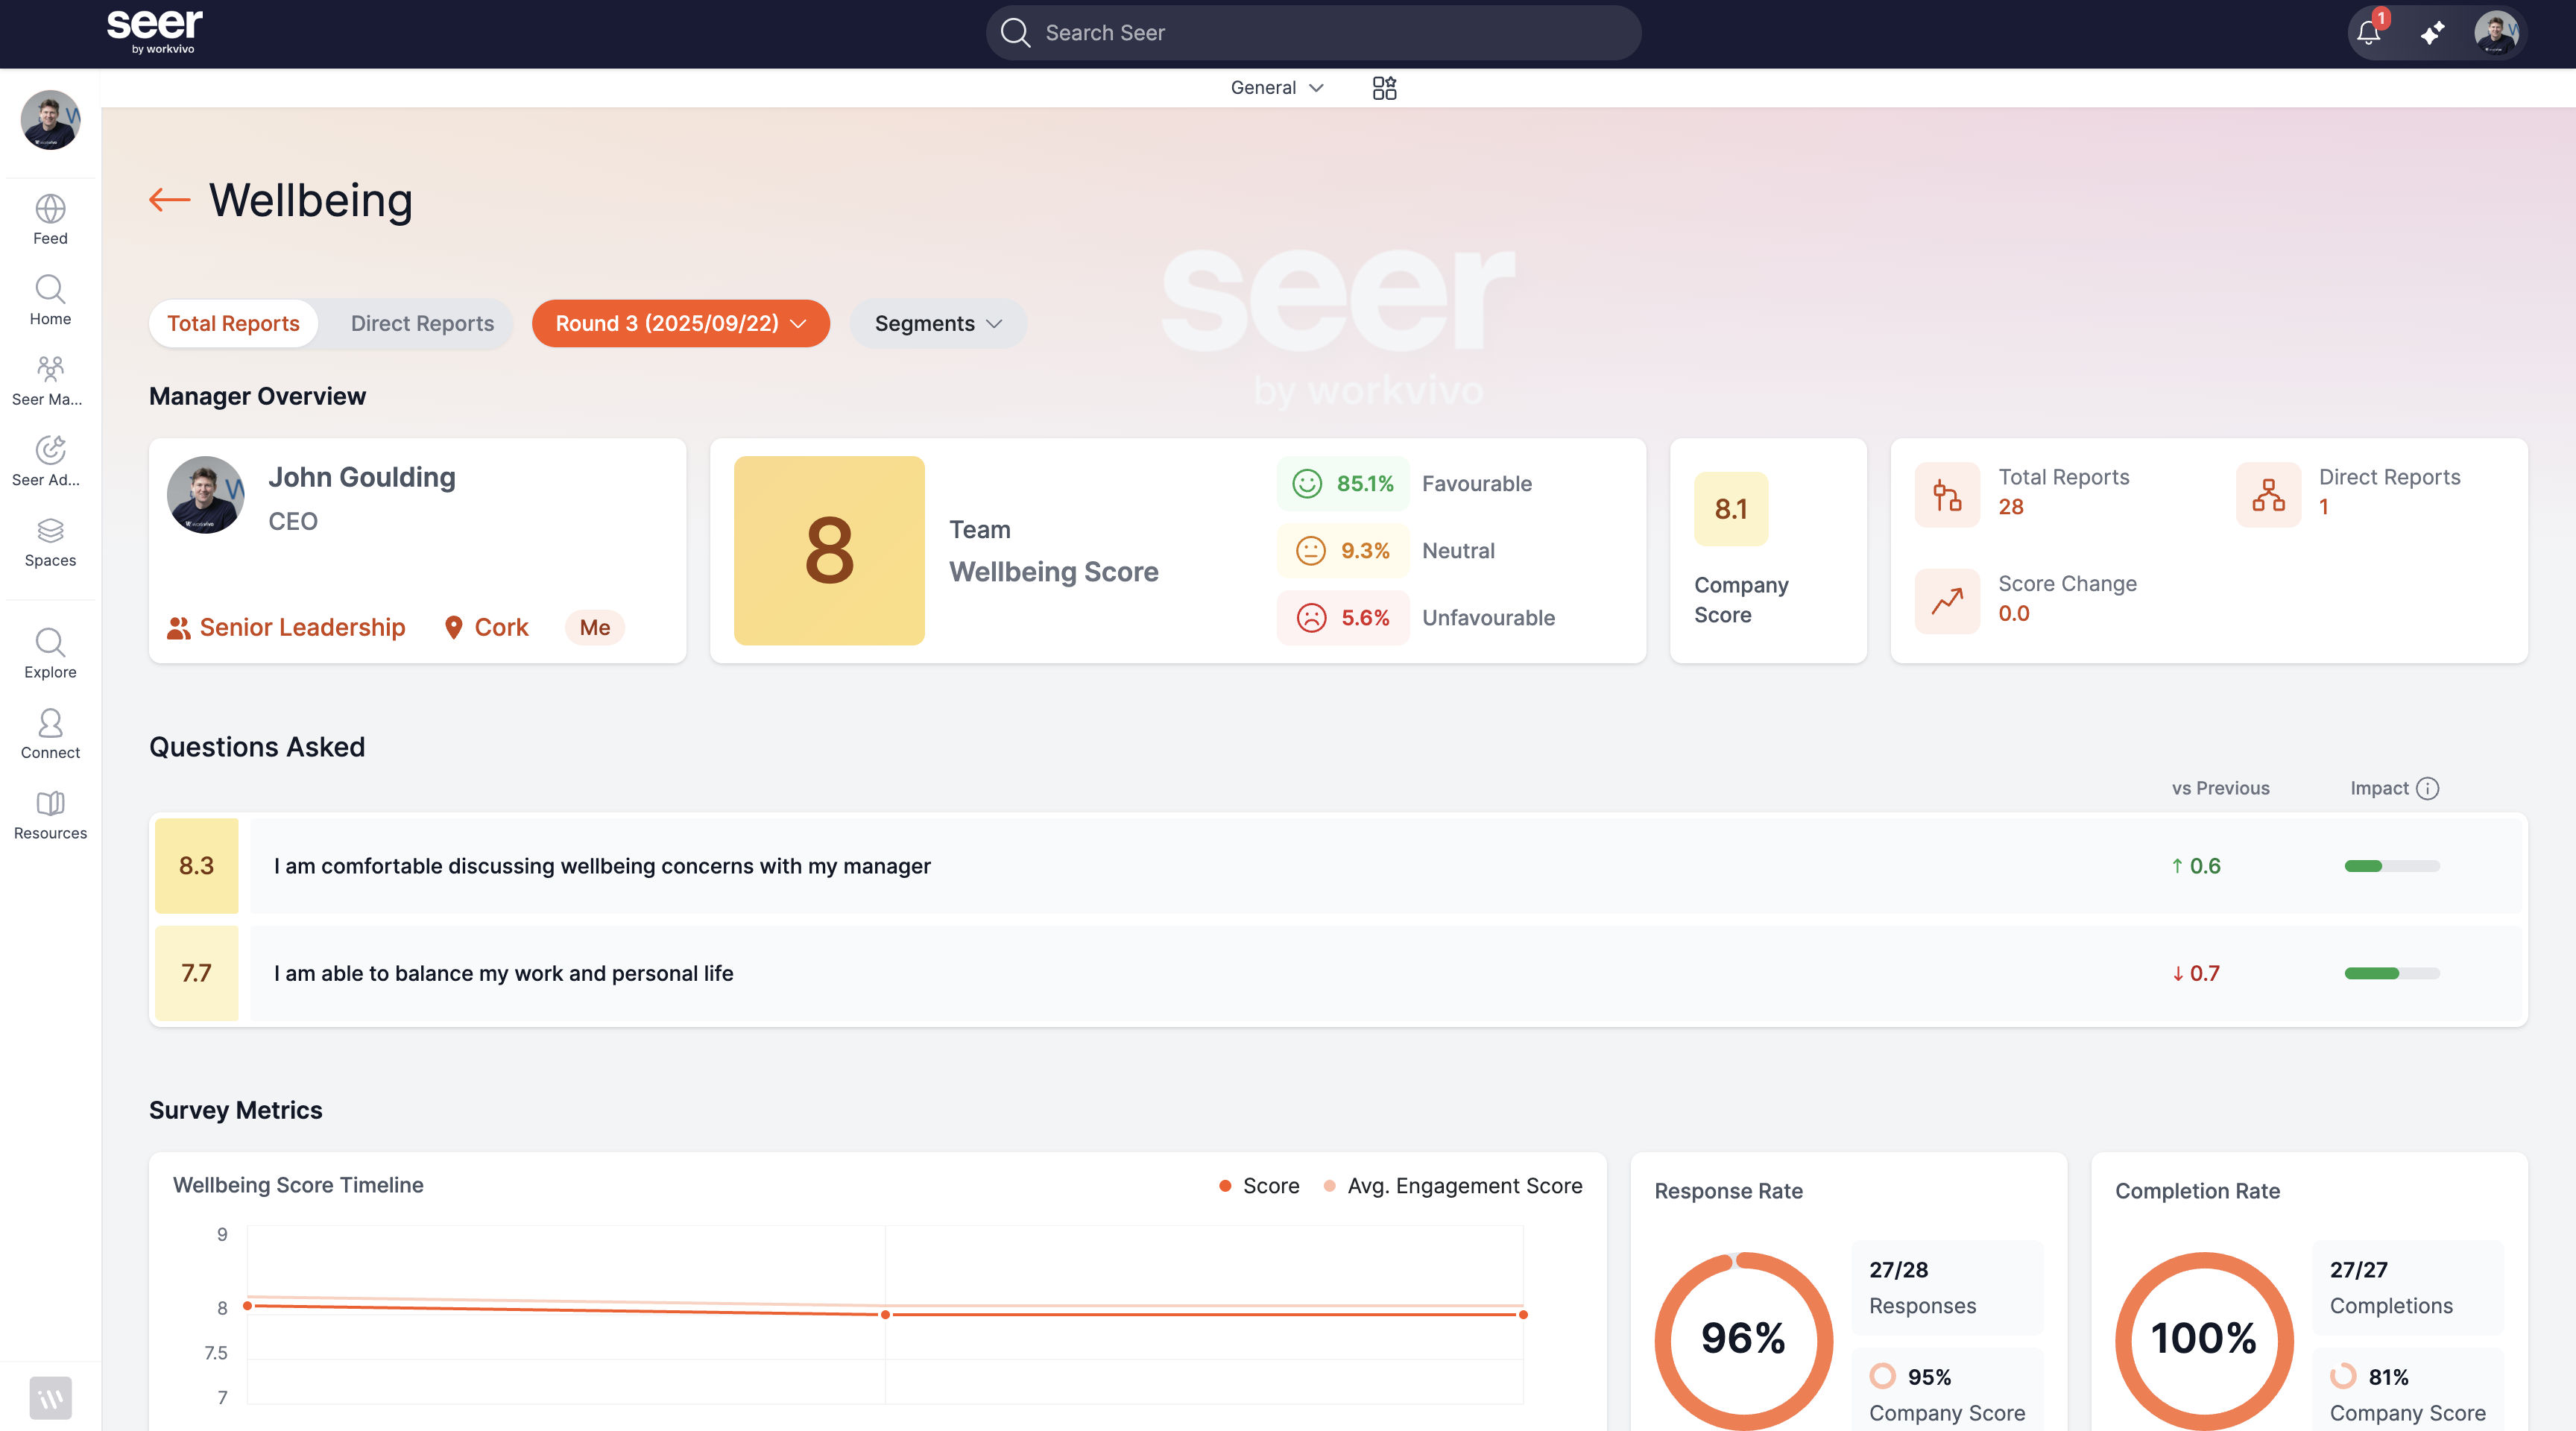
Task: Open Connect in the sidebar
Action: (x=50, y=734)
